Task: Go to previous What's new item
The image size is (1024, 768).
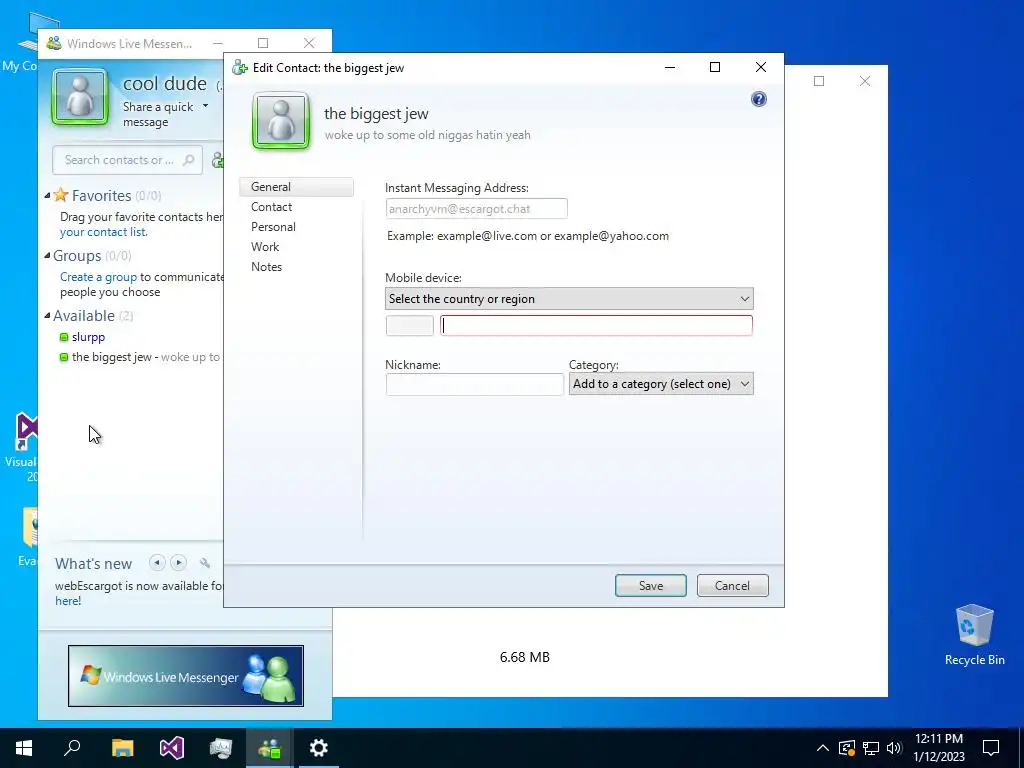Action: coord(157,562)
